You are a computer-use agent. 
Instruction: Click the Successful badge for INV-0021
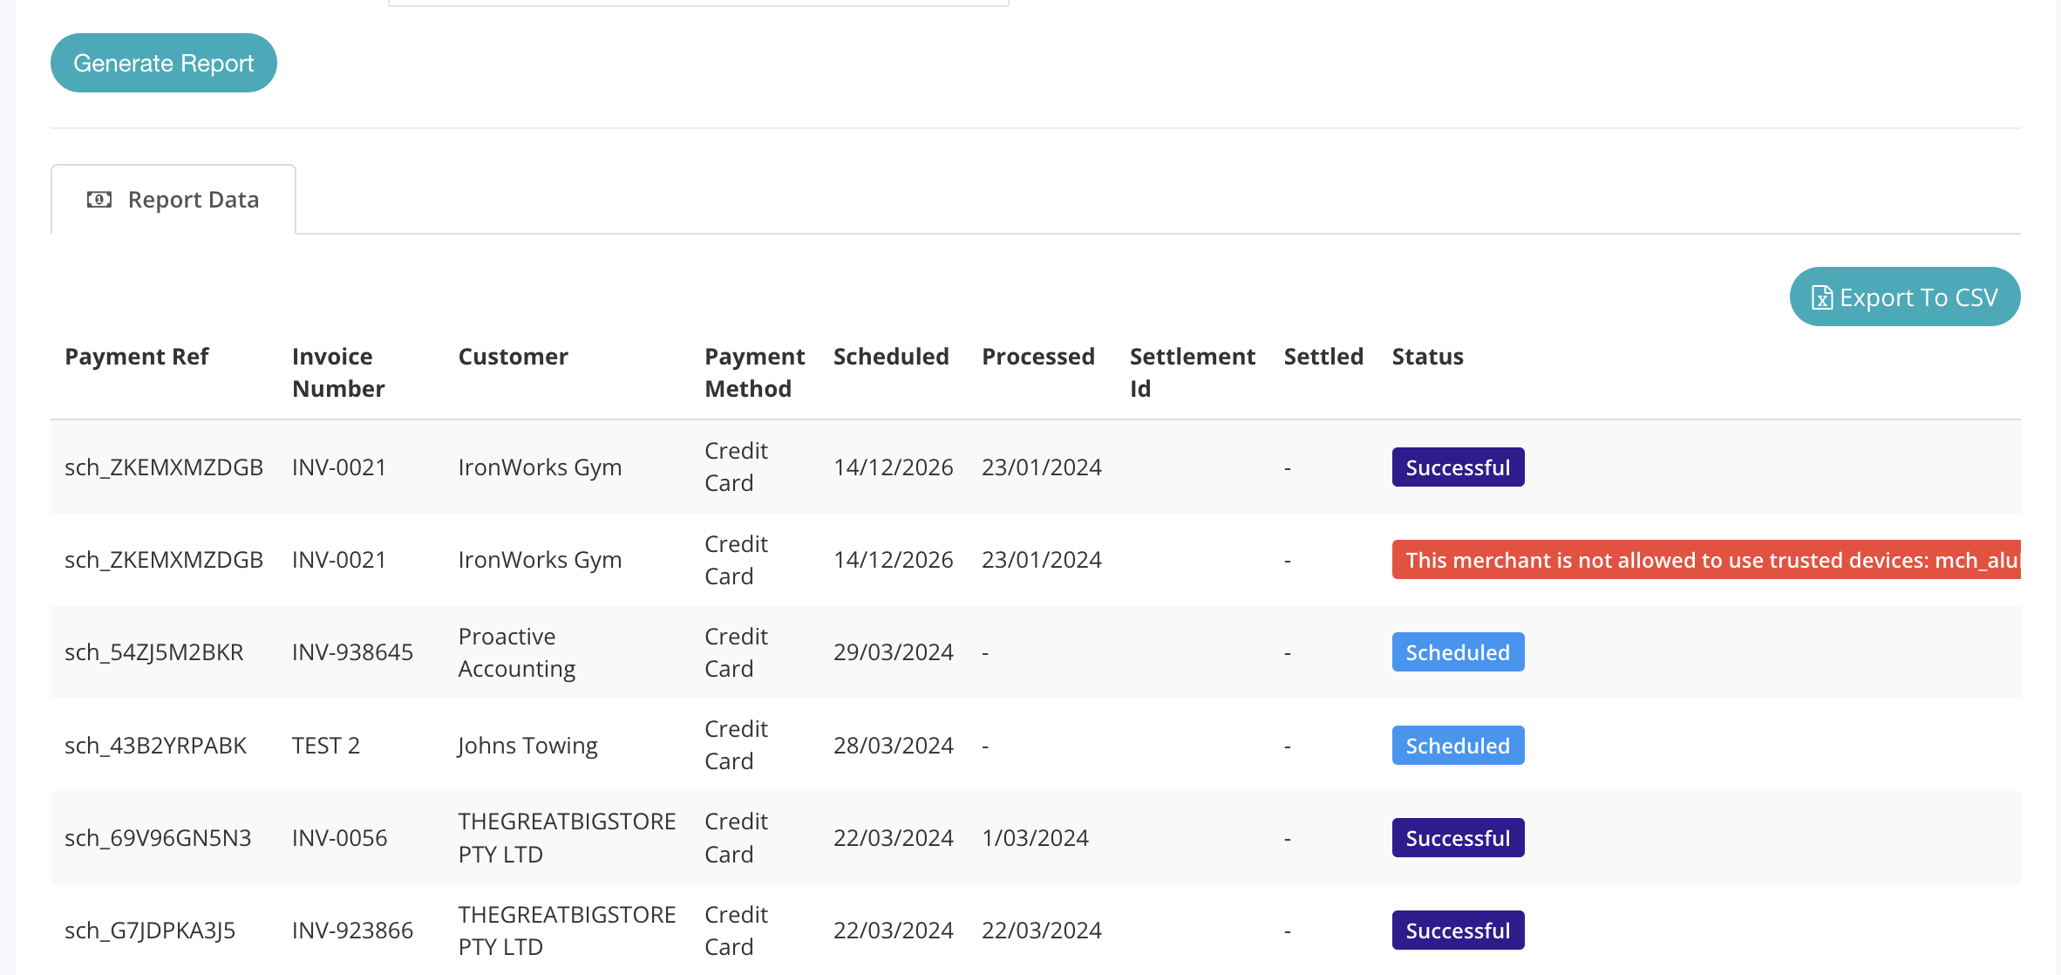1457,466
